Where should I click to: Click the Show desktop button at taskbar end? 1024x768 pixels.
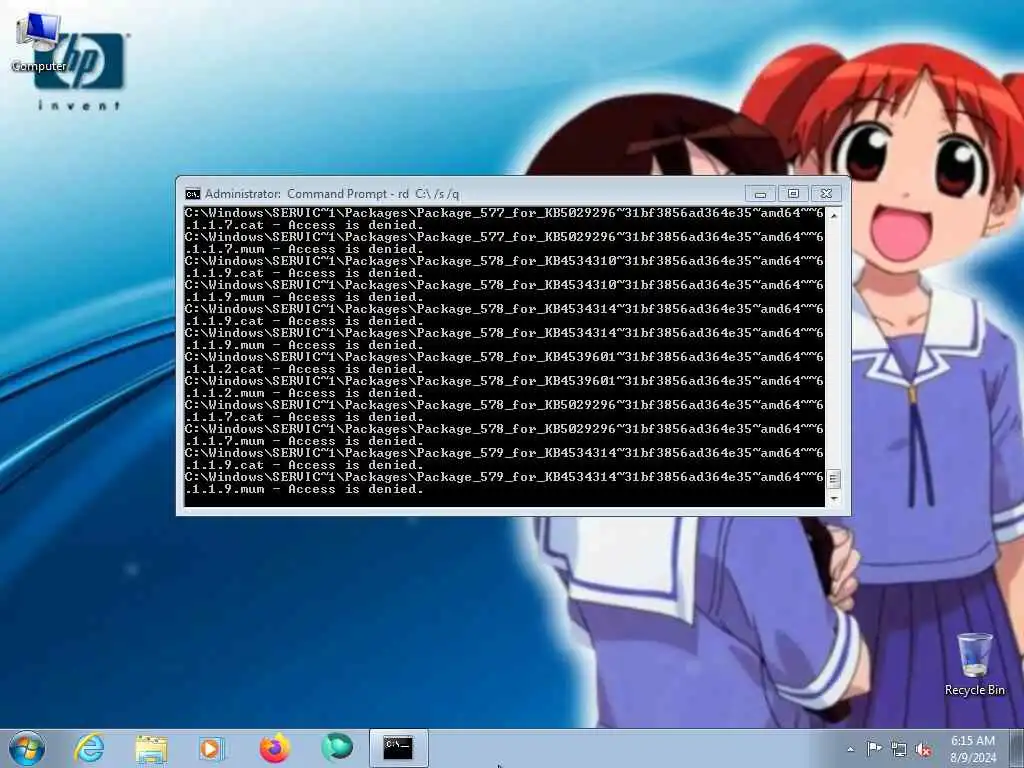tap(1017, 749)
